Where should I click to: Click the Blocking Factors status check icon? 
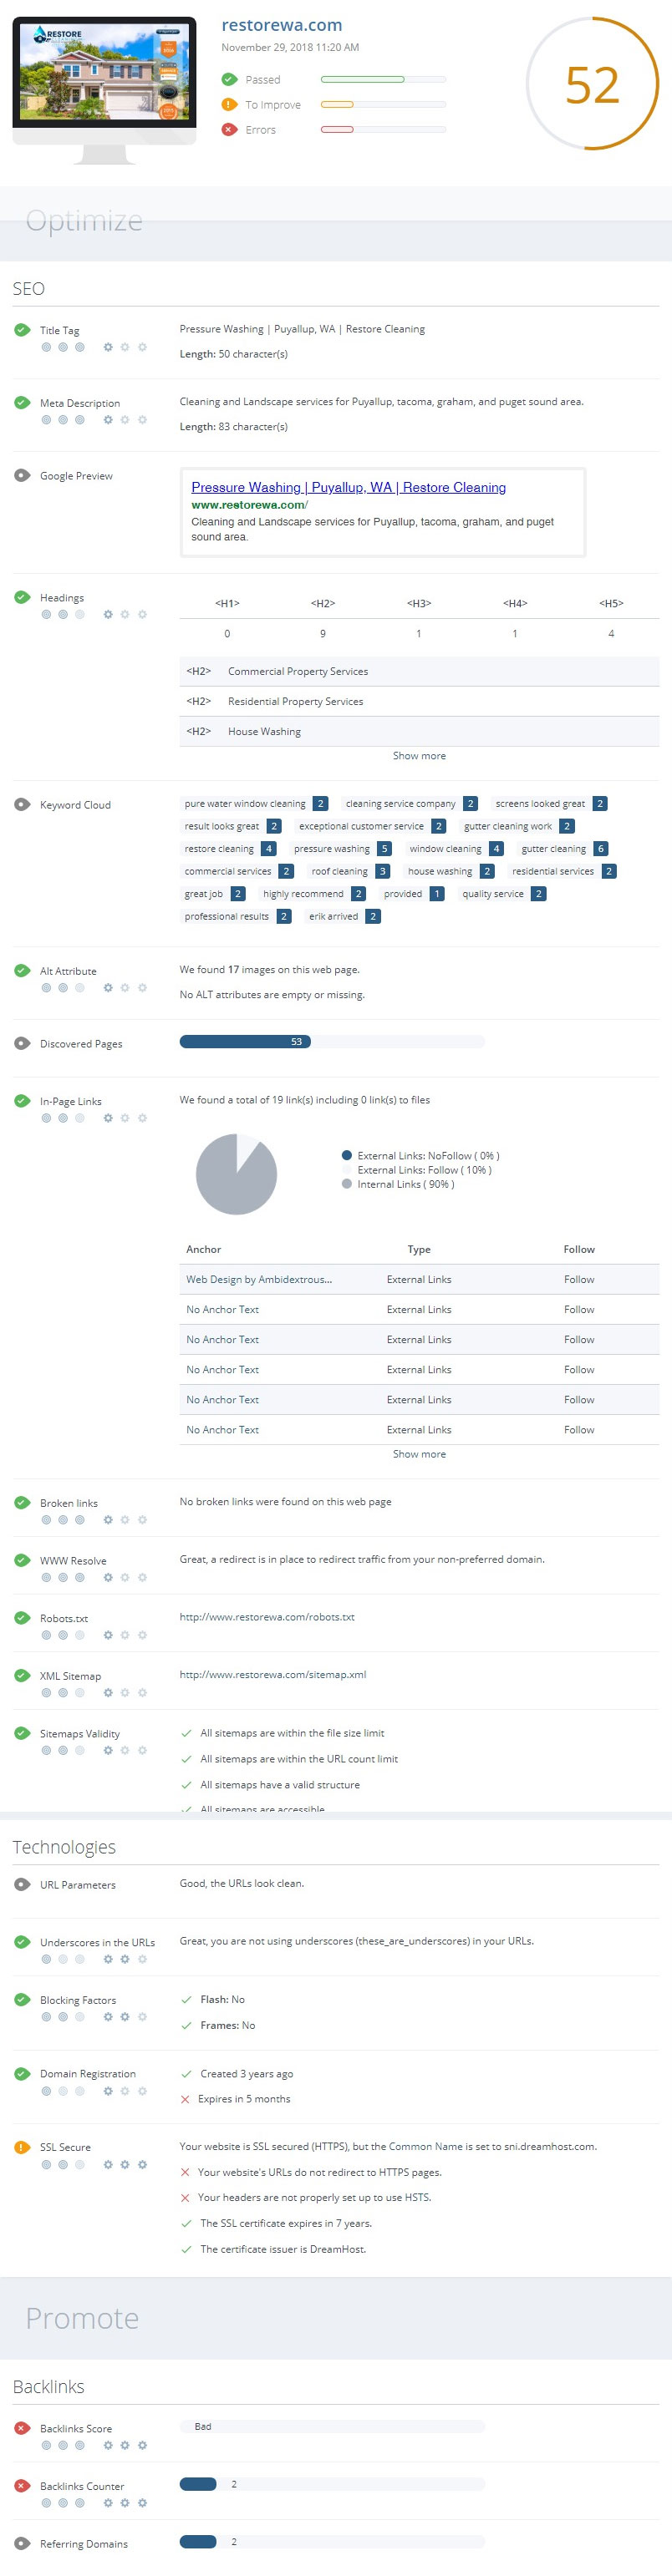(22, 2000)
